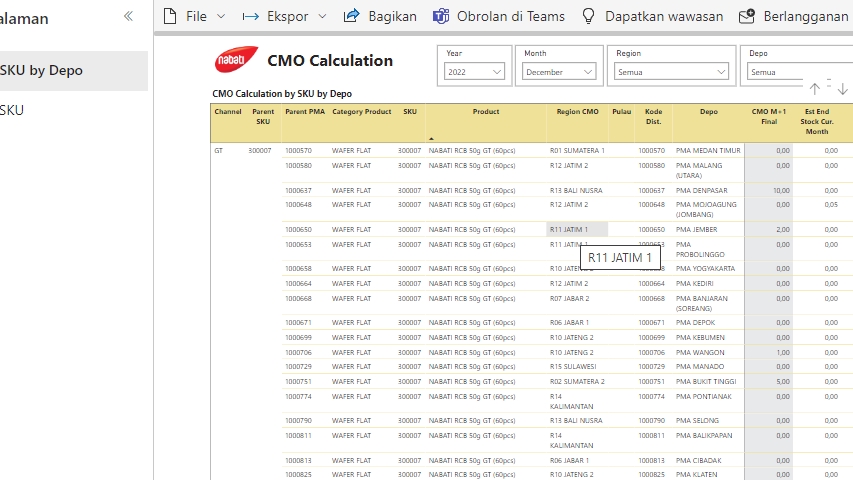This screenshot has width=853, height=480.
Task: Drill down using the down arrow icon
Action: 842,89
